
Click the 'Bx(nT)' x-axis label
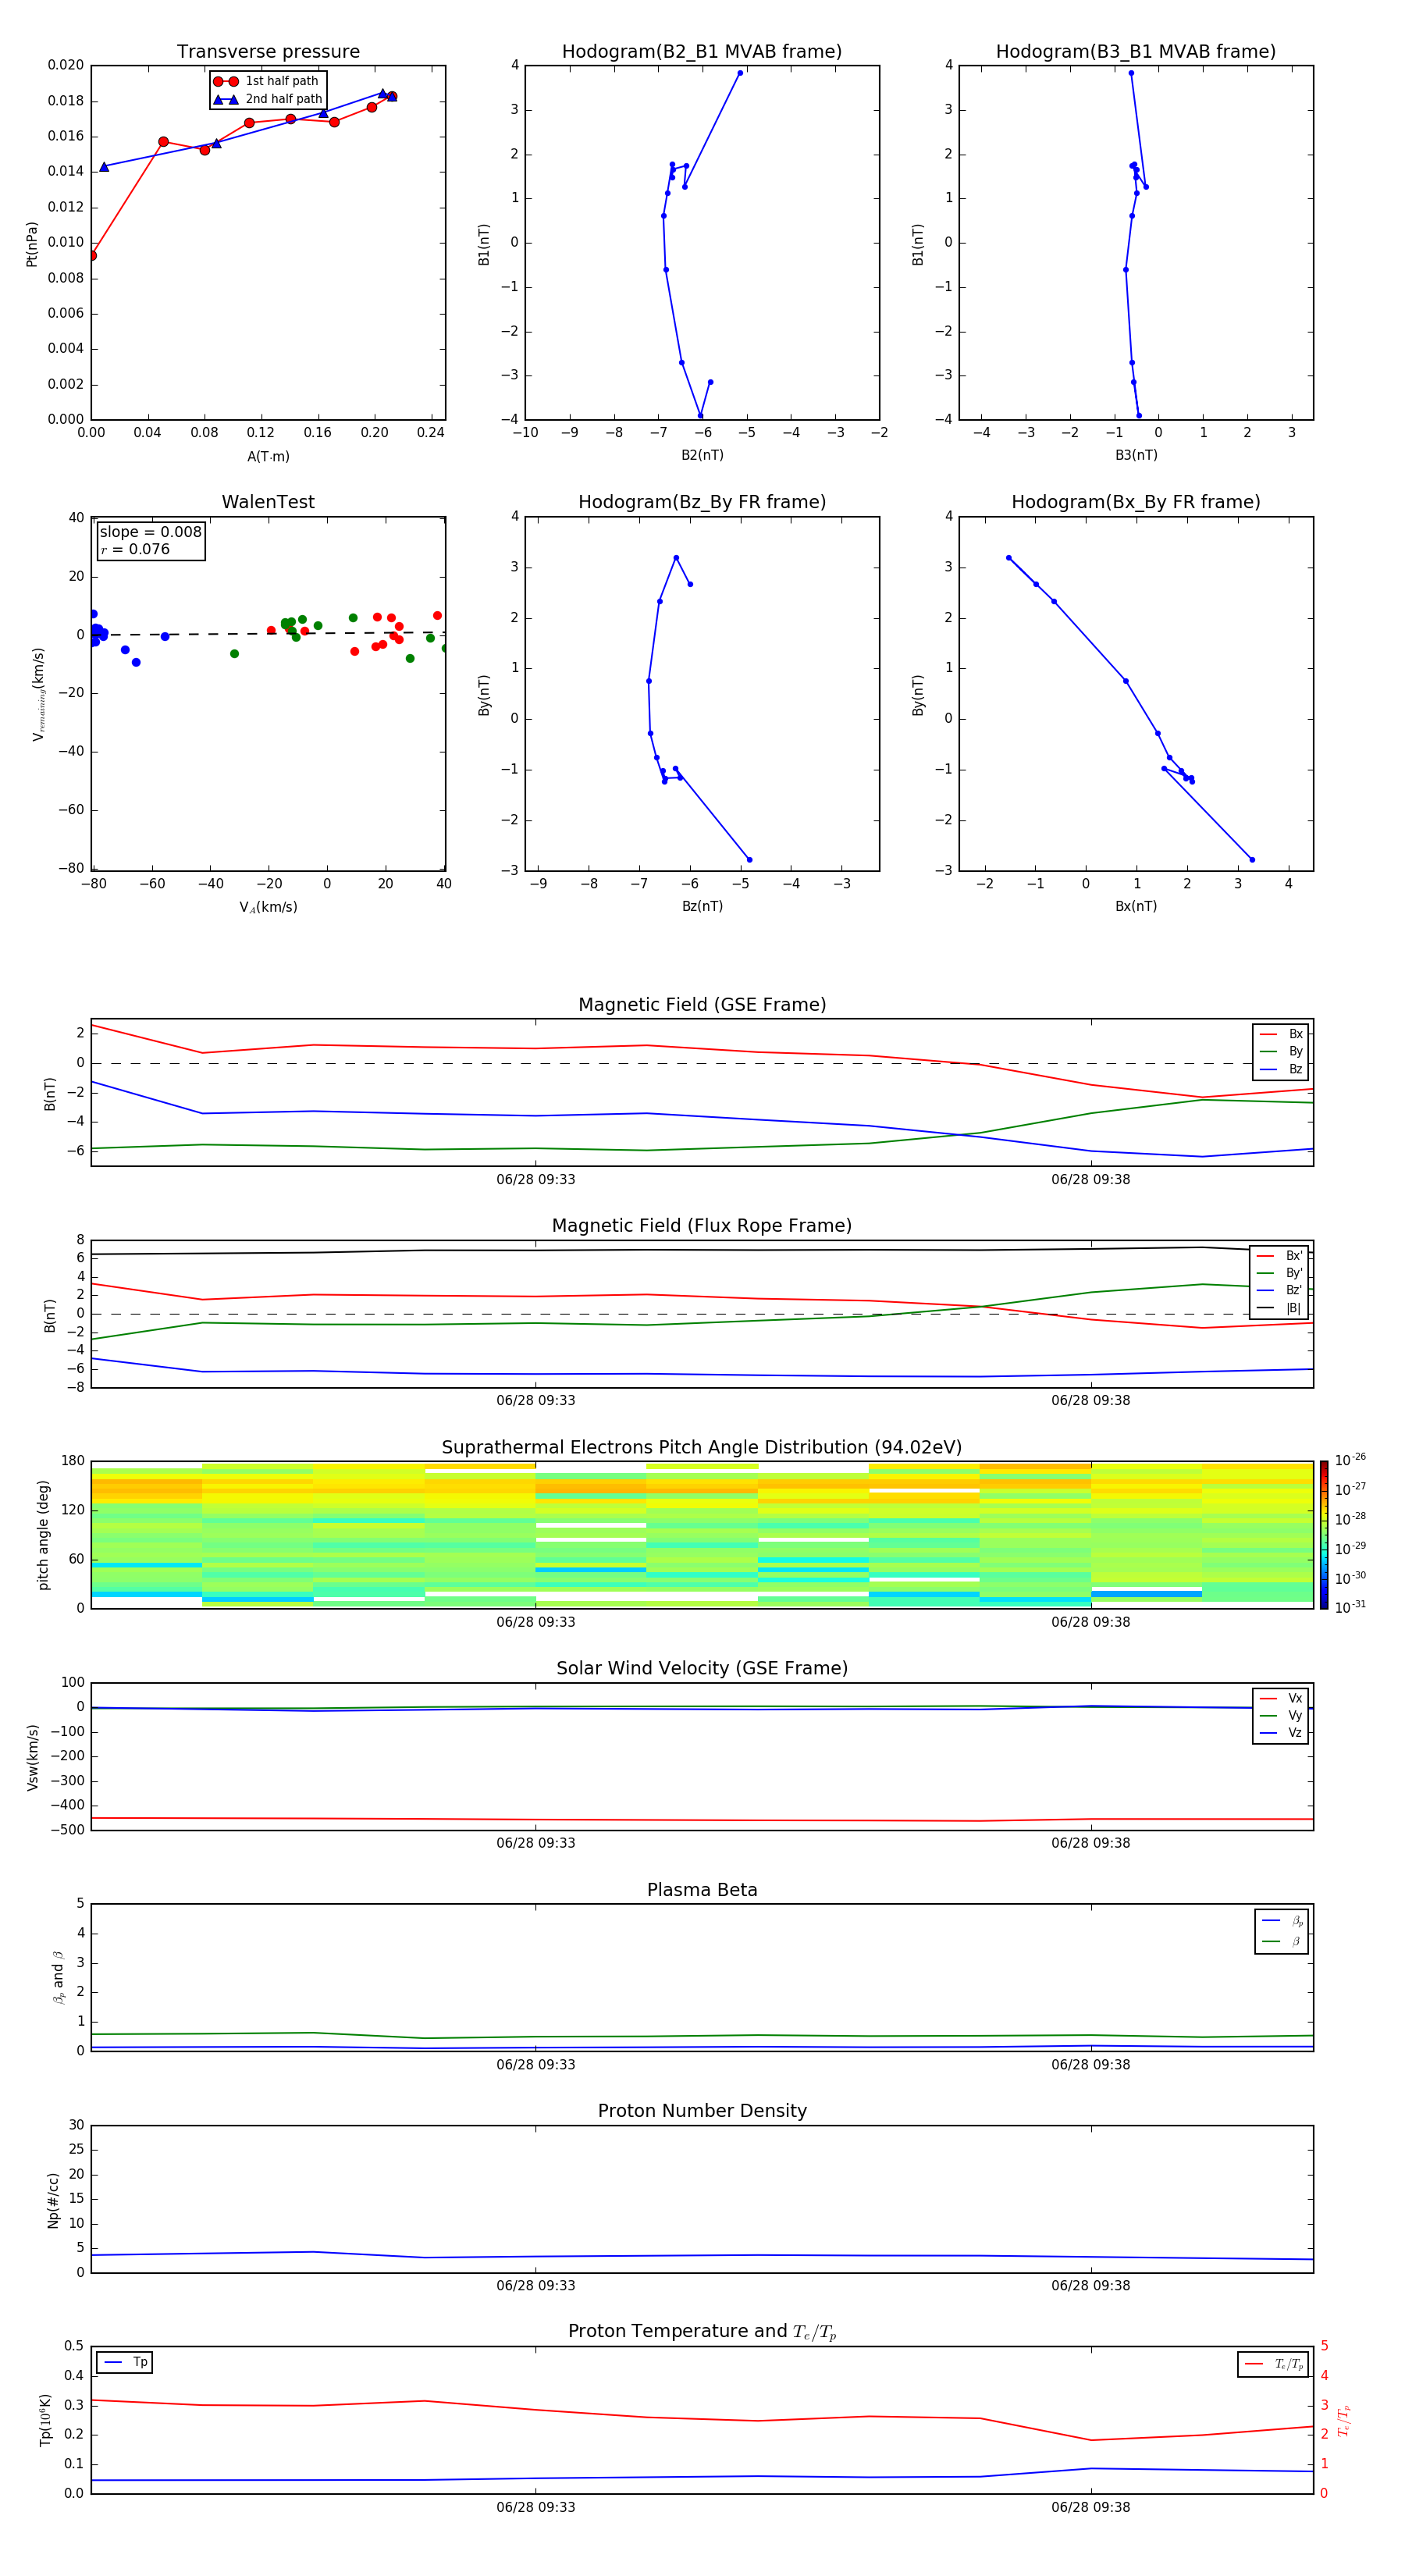1136,906
